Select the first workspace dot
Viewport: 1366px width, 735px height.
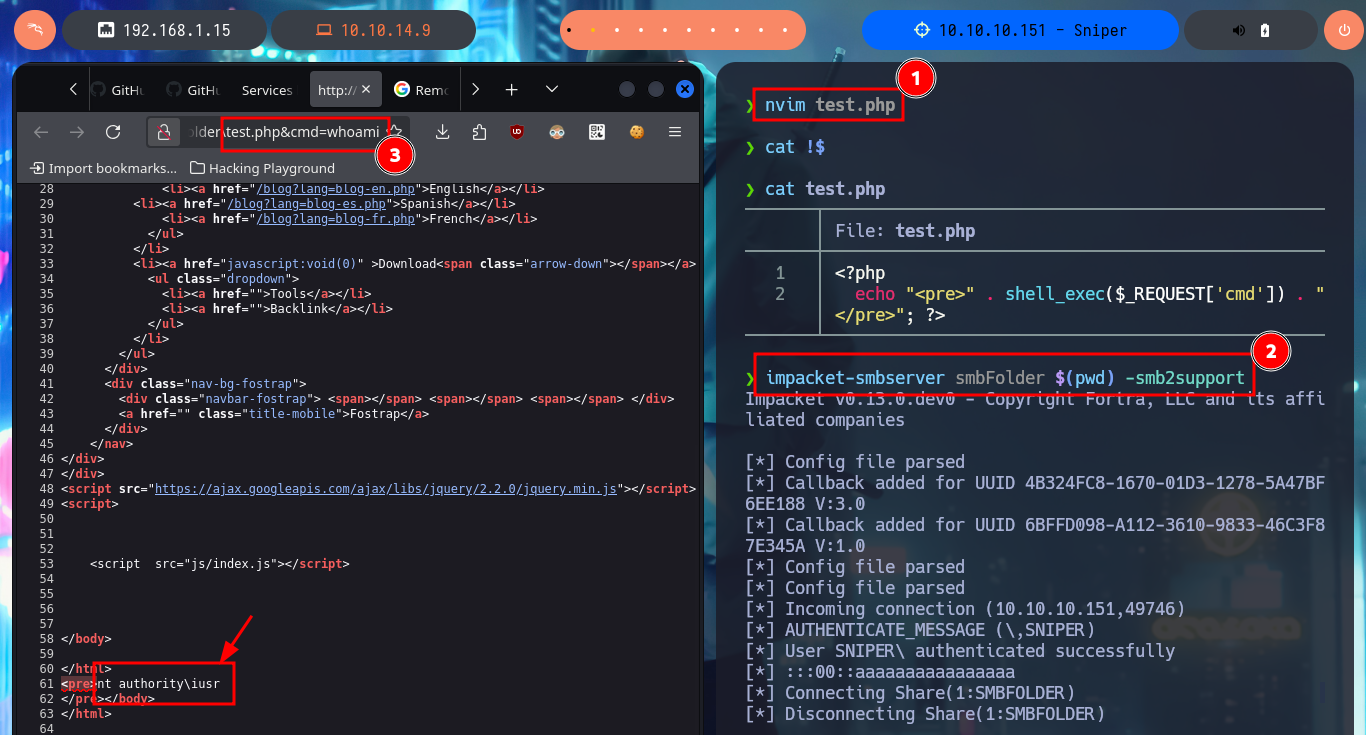pos(568,30)
